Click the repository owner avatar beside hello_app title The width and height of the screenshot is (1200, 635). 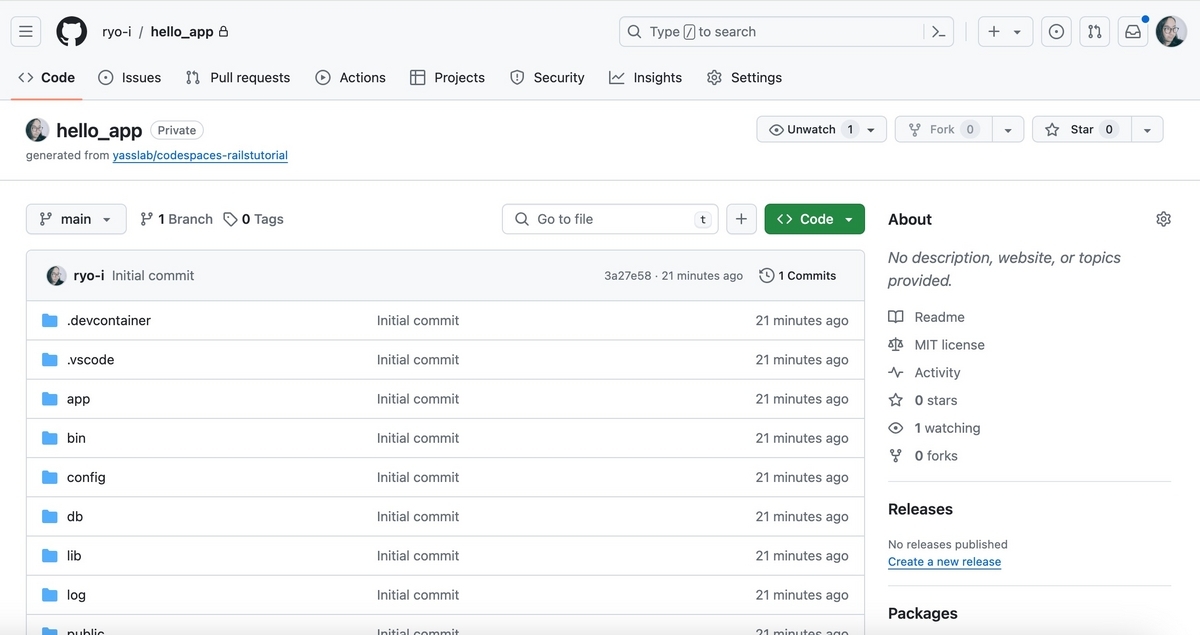[x=37, y=130]
